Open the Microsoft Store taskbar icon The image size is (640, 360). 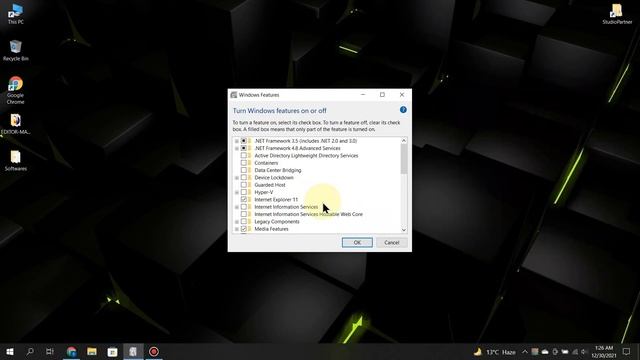pos(112,351)
